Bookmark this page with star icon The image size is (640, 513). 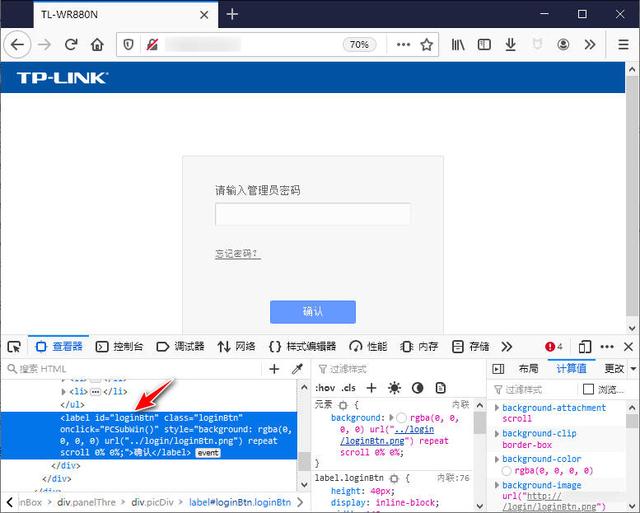[427, 44]
